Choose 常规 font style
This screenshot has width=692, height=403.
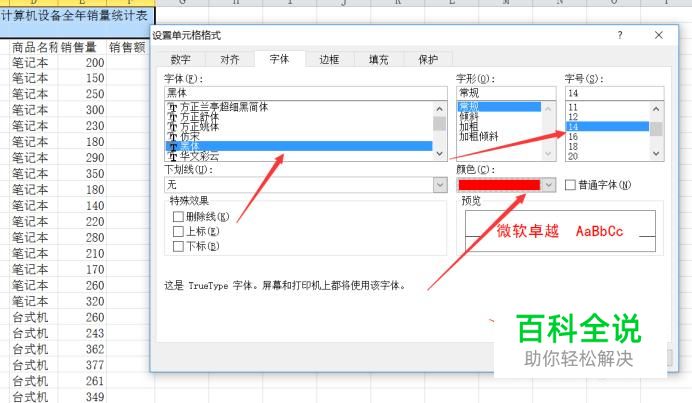click(x=499, y=107)
